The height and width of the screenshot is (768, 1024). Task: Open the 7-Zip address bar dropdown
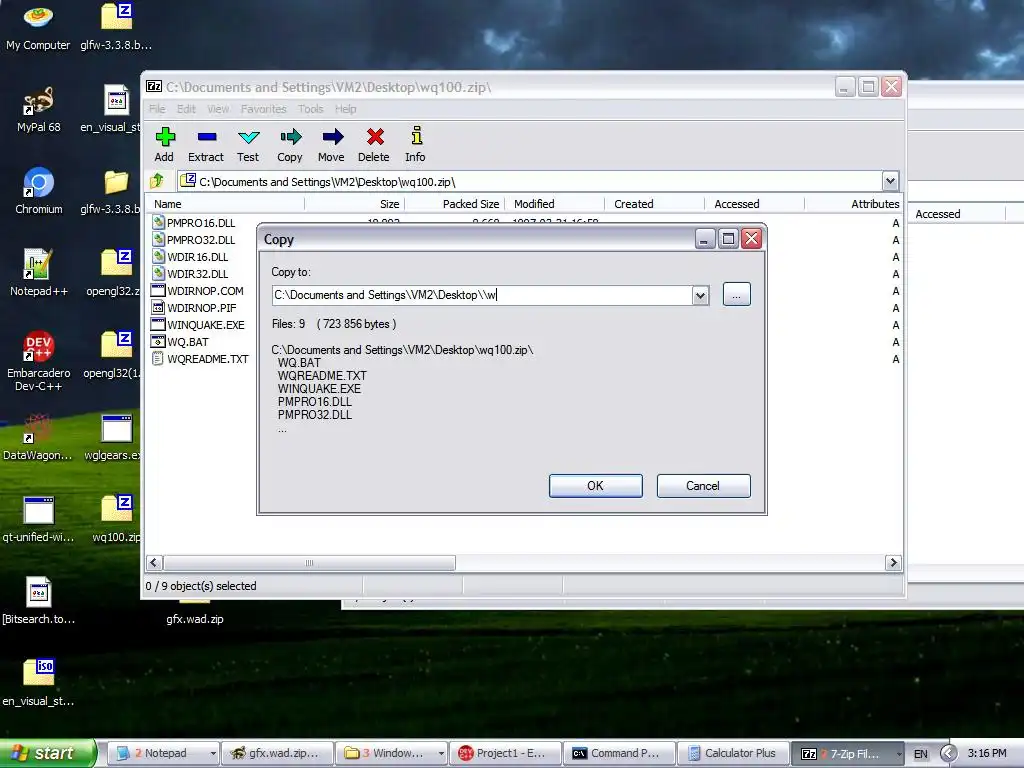click(890, 181)
